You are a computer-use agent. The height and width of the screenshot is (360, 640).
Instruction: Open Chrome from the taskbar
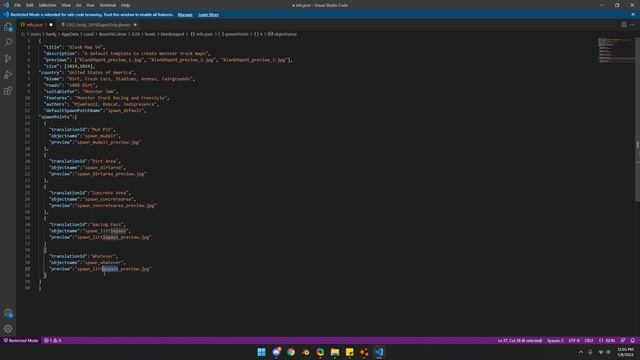coord(291,352)
